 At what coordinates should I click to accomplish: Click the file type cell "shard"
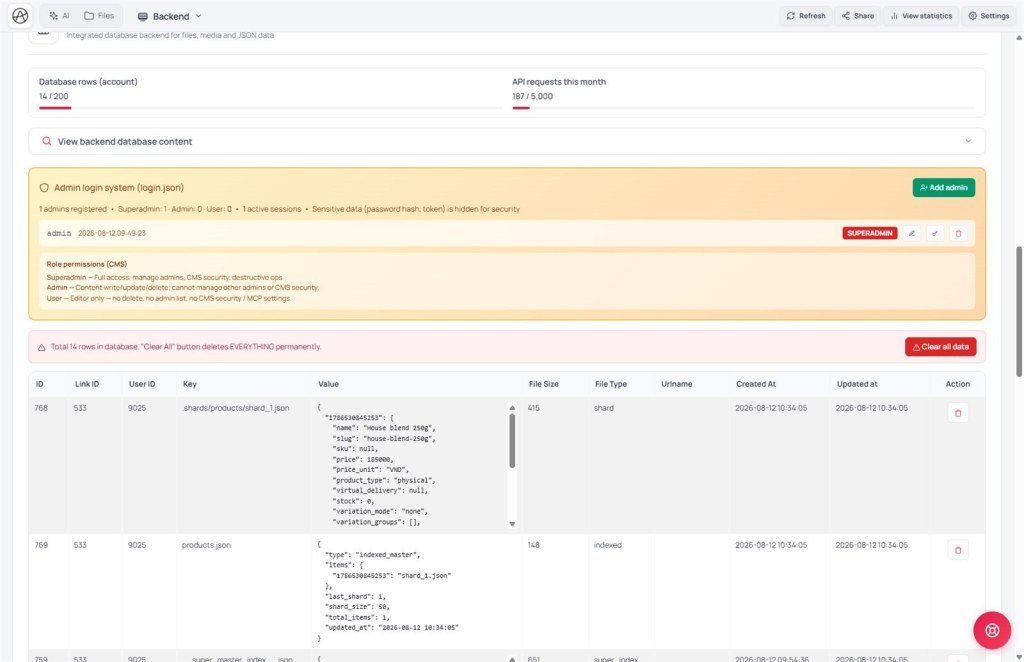603,408
